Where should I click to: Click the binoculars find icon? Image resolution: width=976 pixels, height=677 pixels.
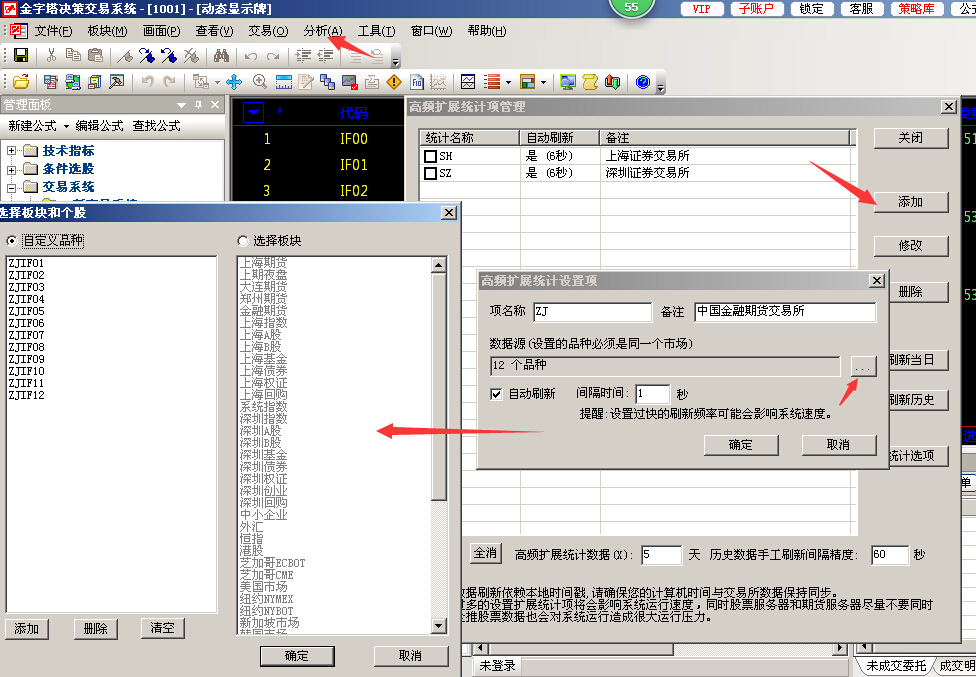[223, 56]
